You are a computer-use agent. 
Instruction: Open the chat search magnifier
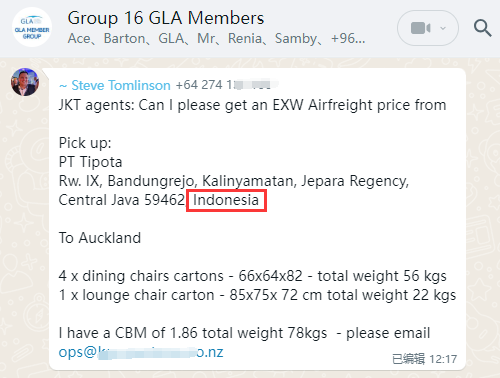point(482,28)
